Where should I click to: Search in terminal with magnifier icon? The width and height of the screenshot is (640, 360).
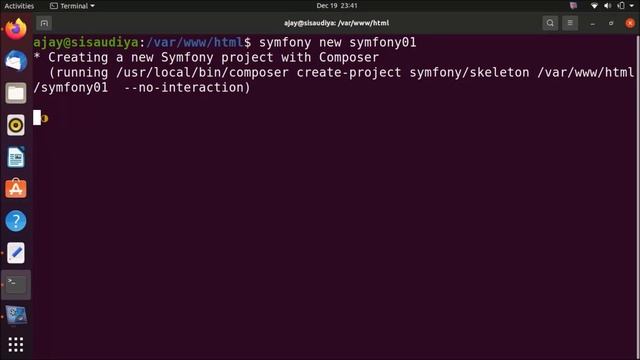pyautogui.click(x=550, y=23)
